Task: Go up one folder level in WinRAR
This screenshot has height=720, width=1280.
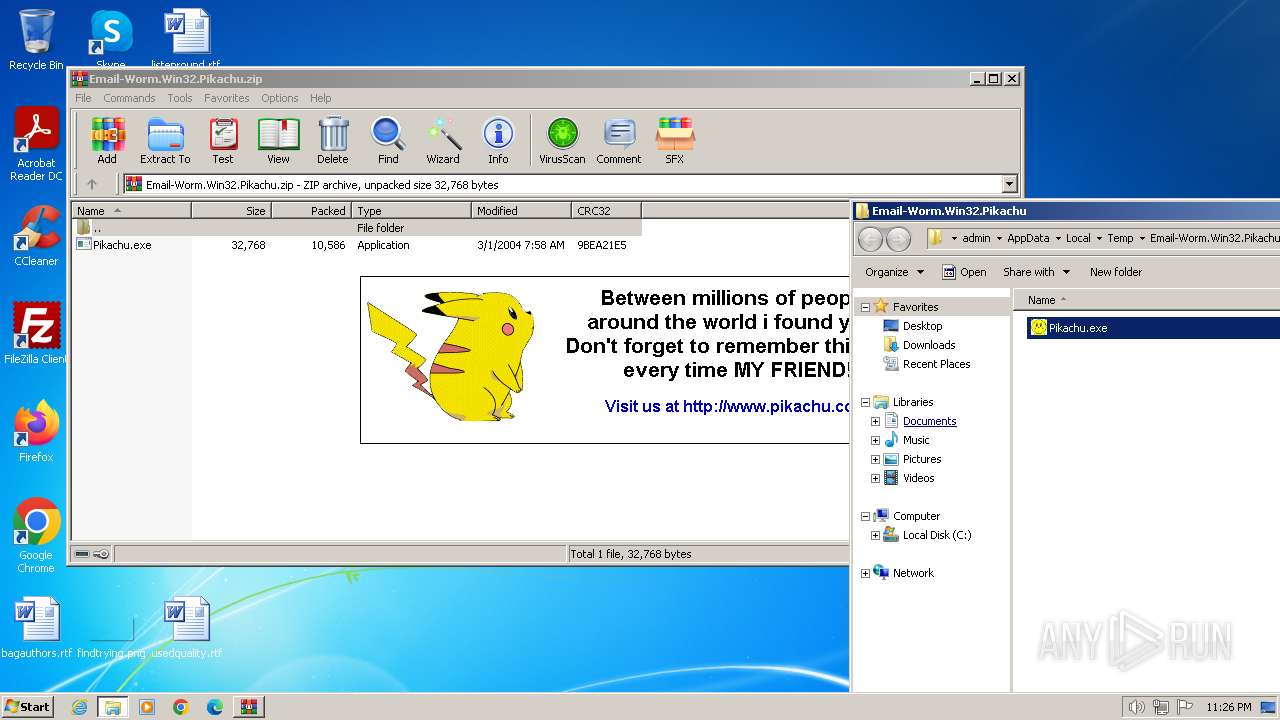Action: (x=92, y=184)
